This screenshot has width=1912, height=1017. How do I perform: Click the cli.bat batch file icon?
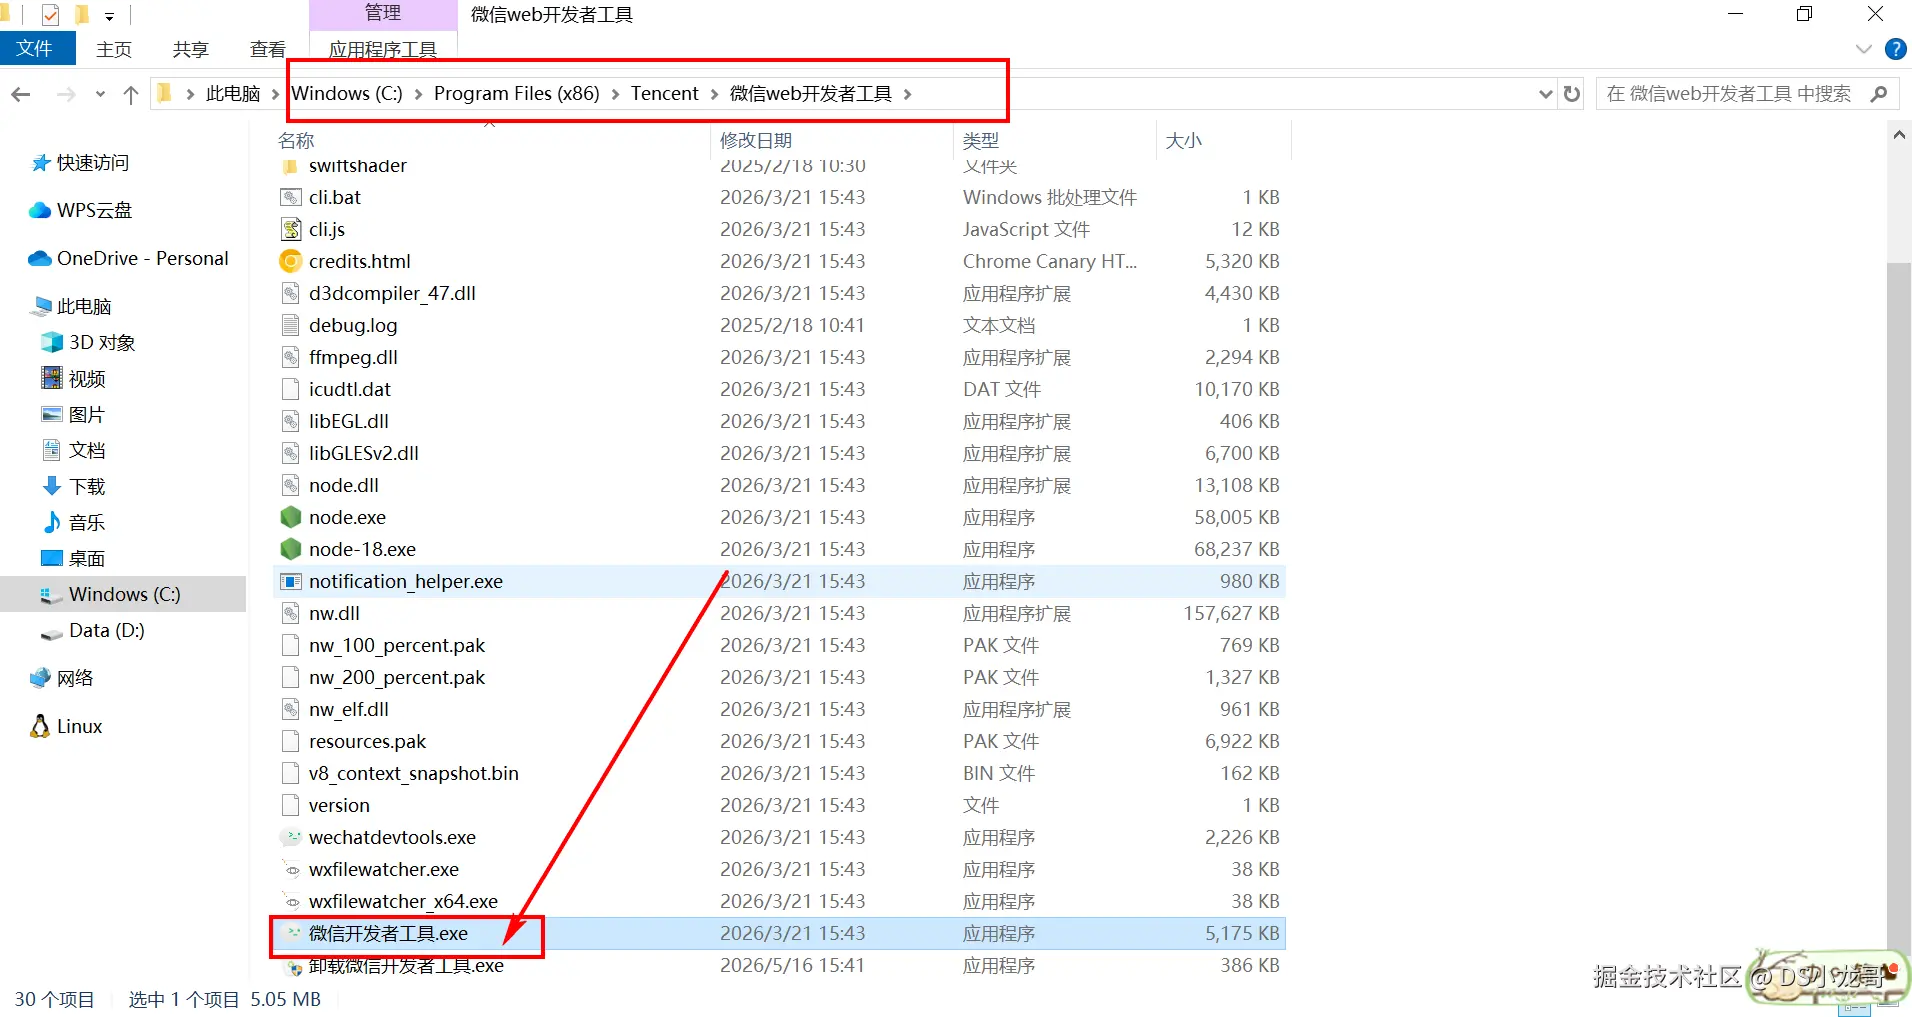click(x=291, y=197)
